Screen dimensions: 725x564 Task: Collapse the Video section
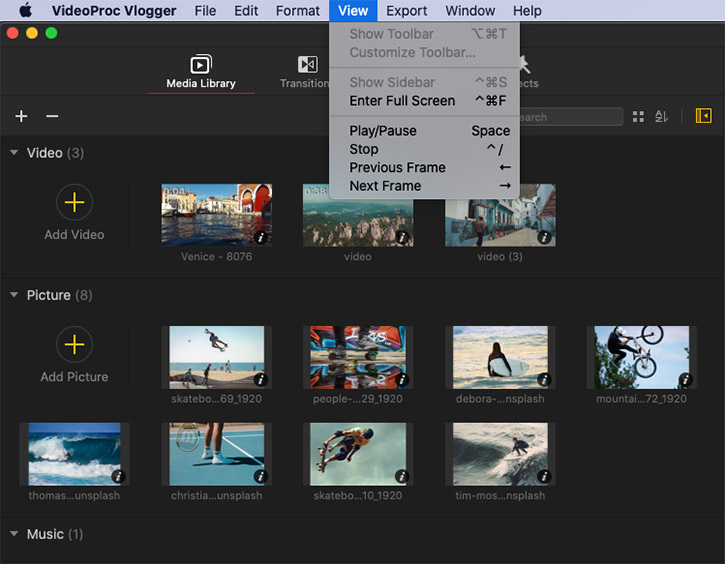point(14,153)
